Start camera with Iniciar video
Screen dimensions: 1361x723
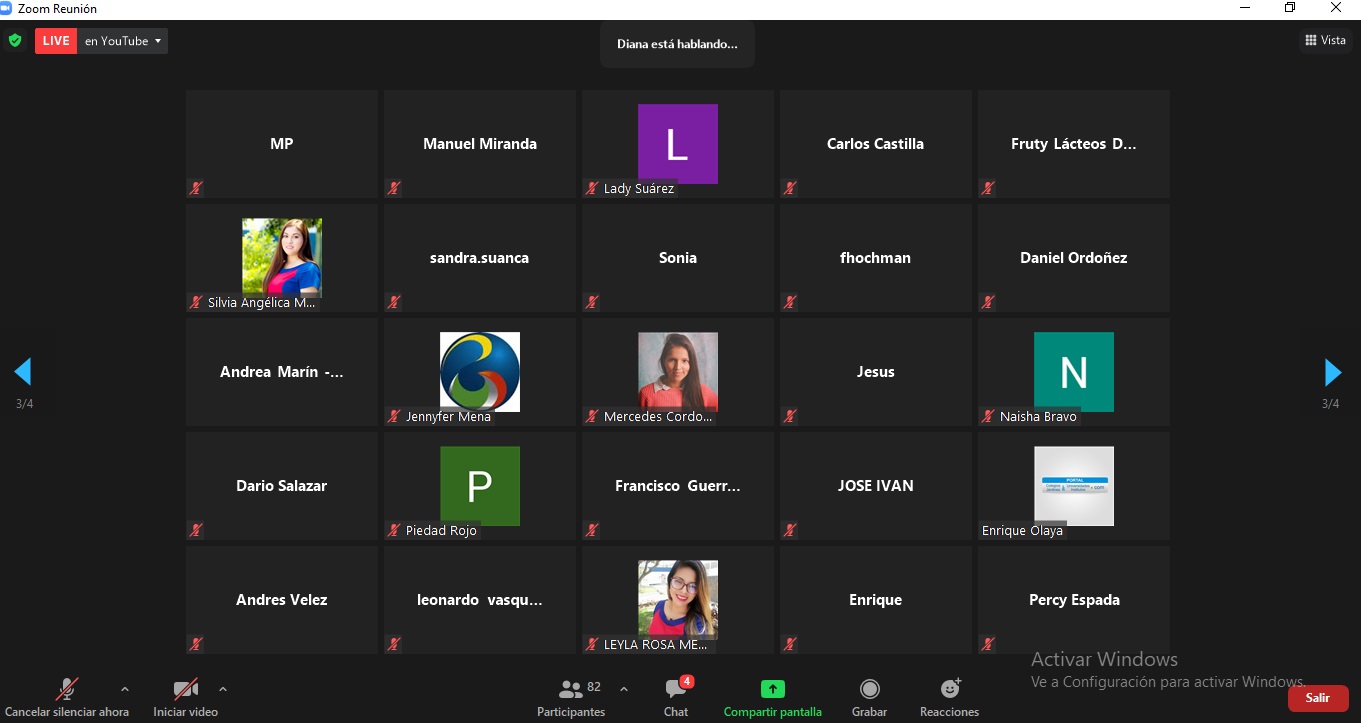click(185, 698)
